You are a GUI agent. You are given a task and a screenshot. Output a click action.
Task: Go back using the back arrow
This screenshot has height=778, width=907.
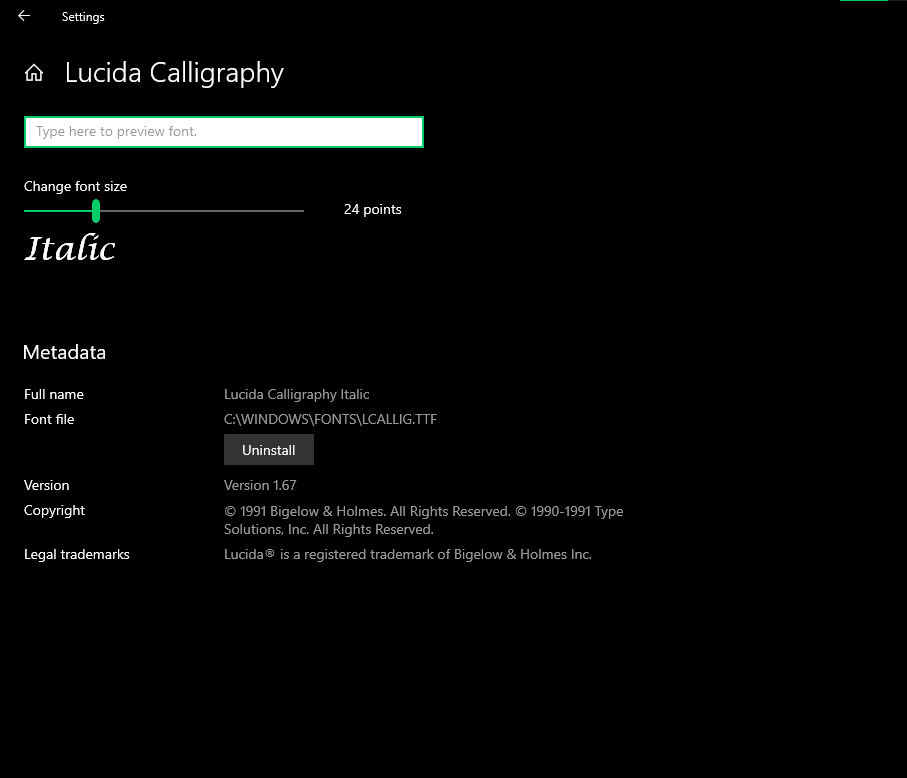[24, 16]
